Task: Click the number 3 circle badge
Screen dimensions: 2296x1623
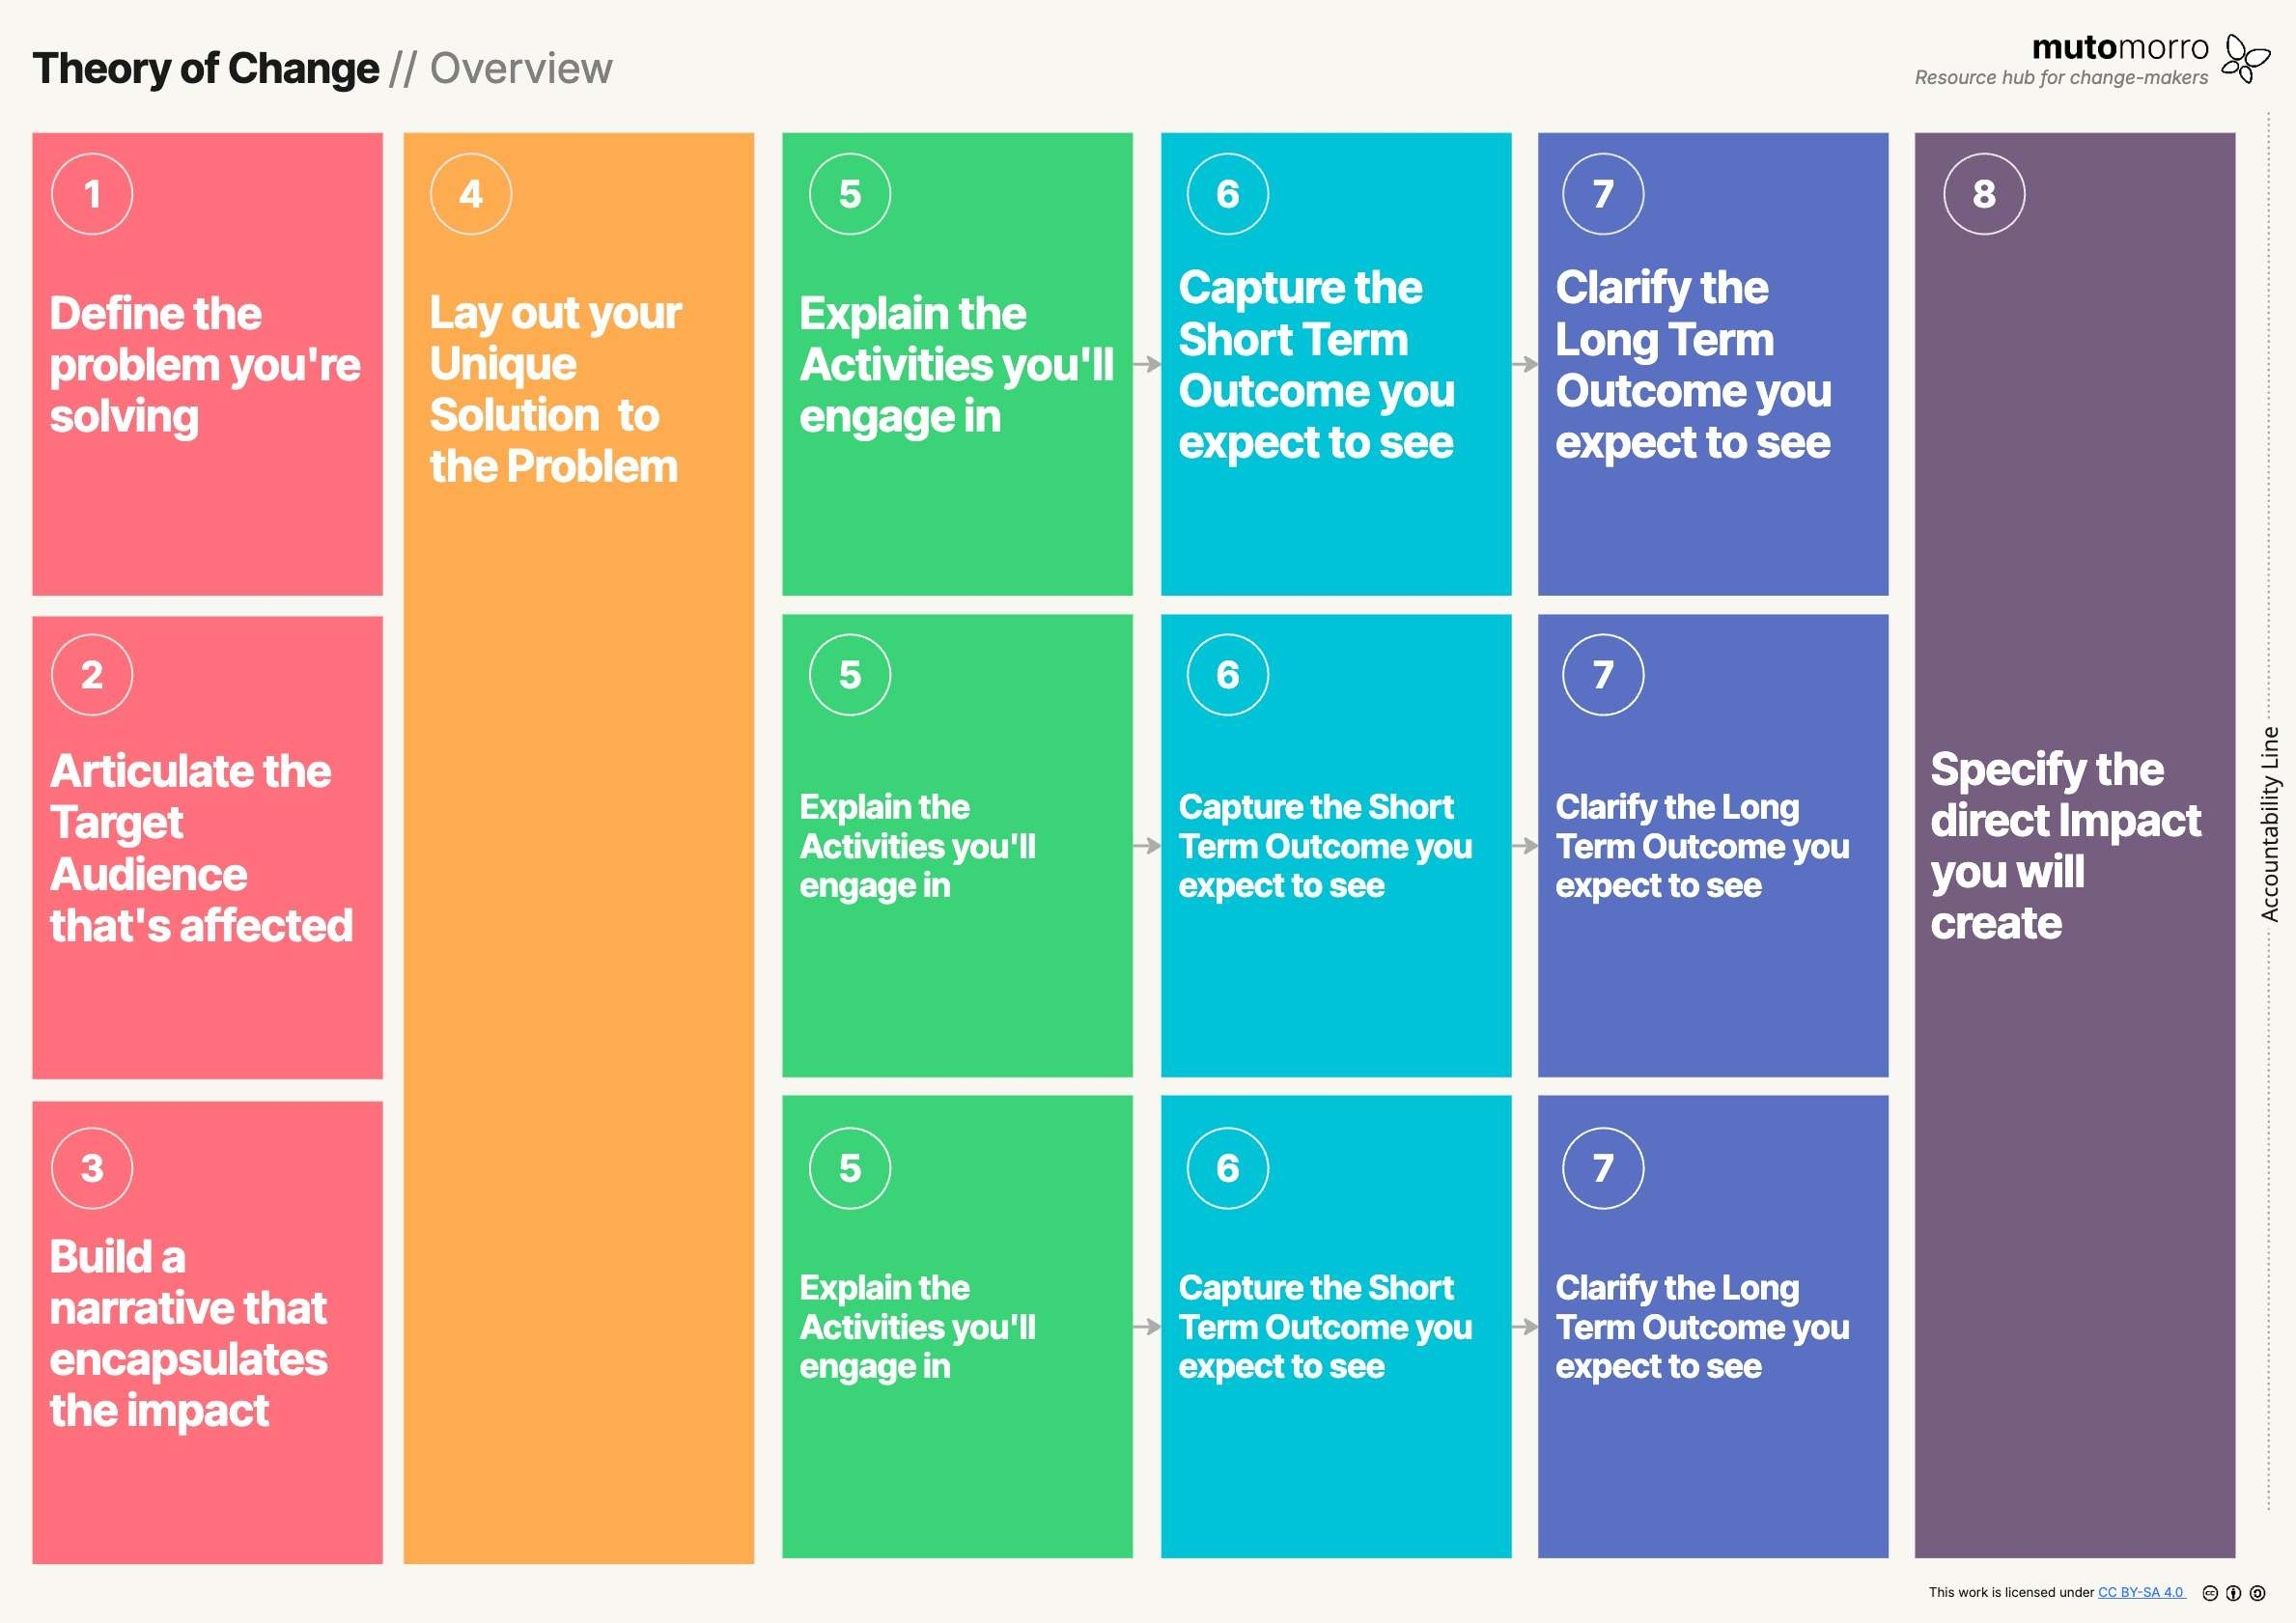Action: point(92,1168)
